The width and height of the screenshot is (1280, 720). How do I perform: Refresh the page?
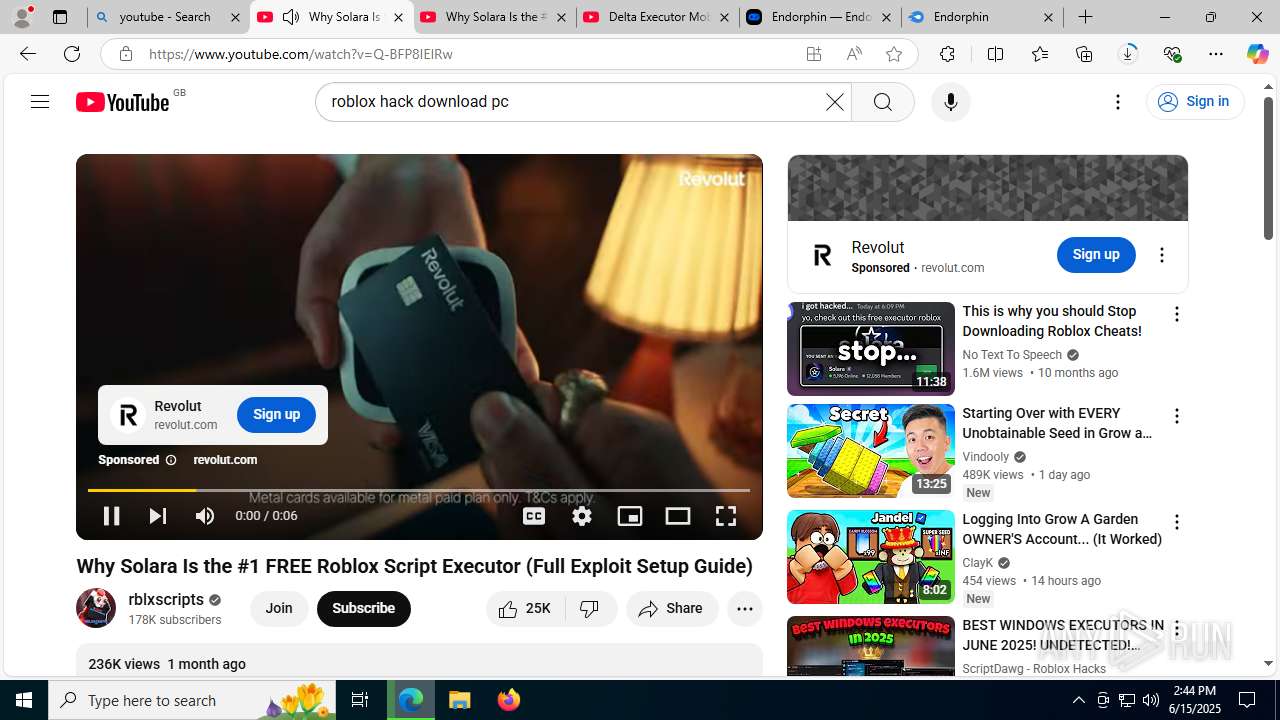(72, 54)
